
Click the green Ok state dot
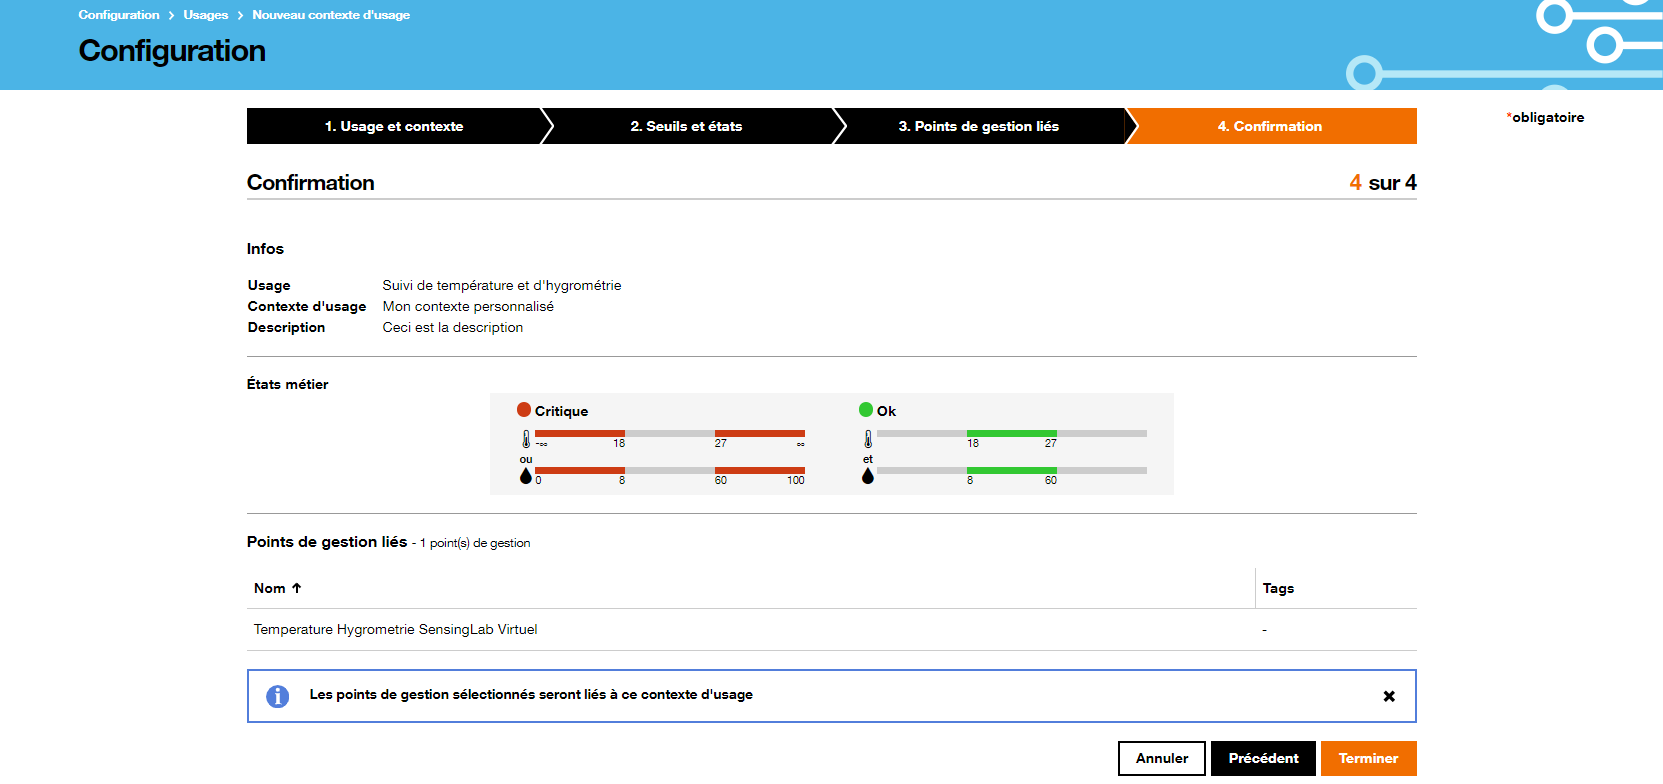coord(866,410)
